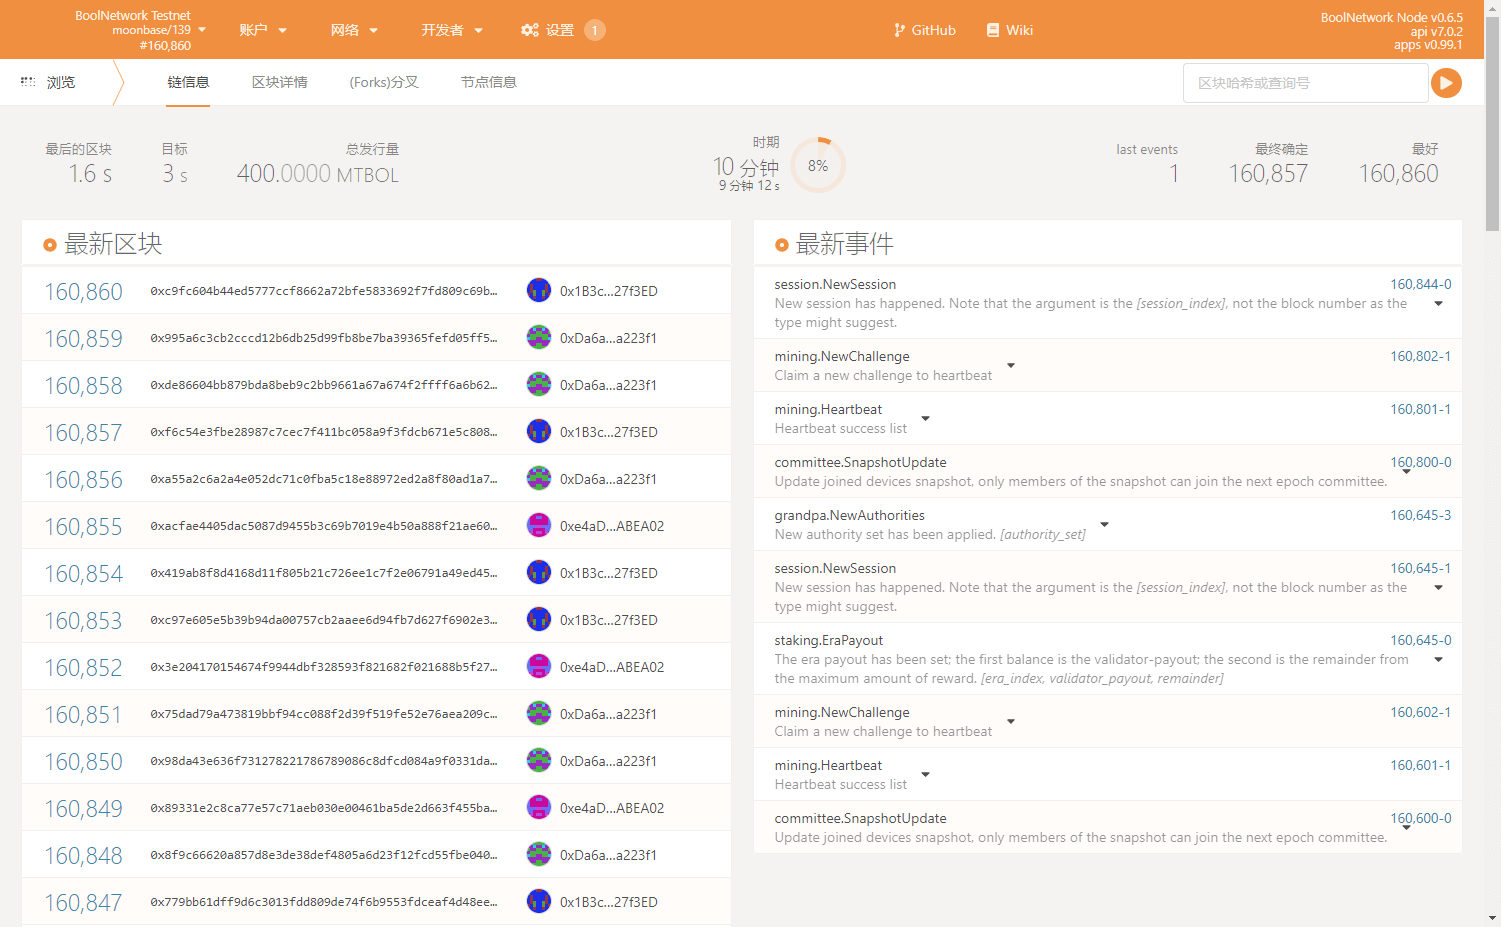Click validator identicon for block 160,860
Viewport: 1501px width, 927px height.
pos(539,291)
